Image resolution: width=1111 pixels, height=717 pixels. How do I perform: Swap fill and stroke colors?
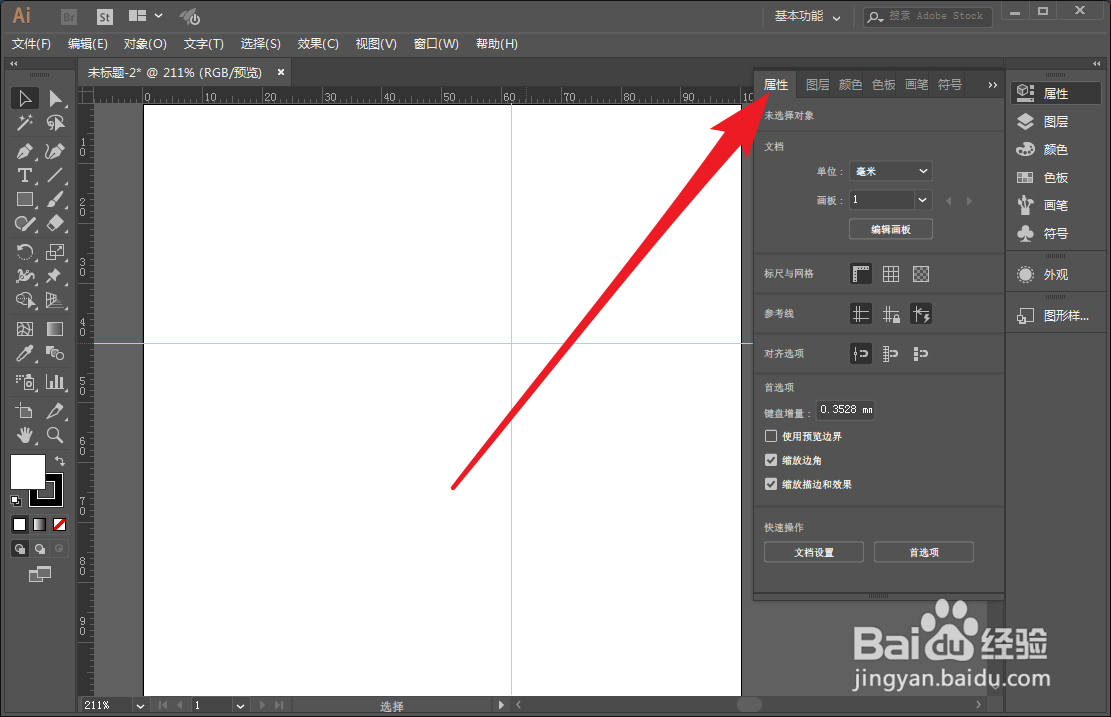[x=60, y=461]
